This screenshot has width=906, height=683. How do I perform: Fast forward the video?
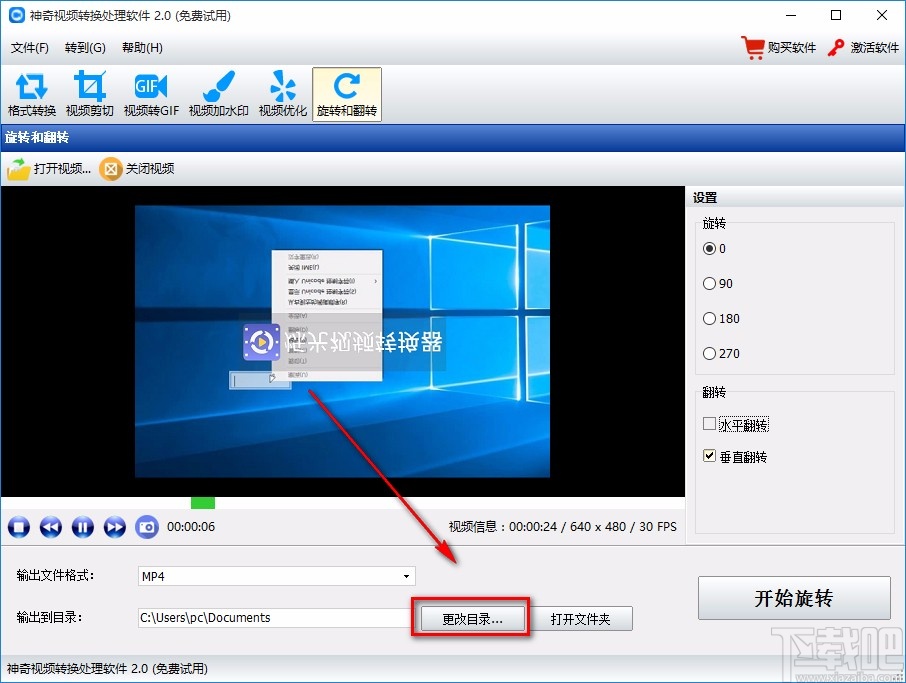tap(115, 527)
